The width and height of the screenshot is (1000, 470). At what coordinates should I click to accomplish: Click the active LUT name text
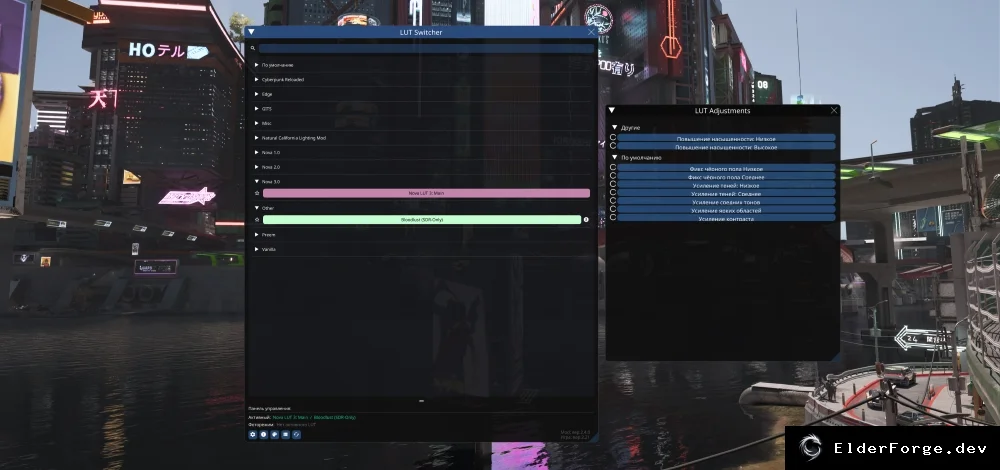[x=314, y=417]
